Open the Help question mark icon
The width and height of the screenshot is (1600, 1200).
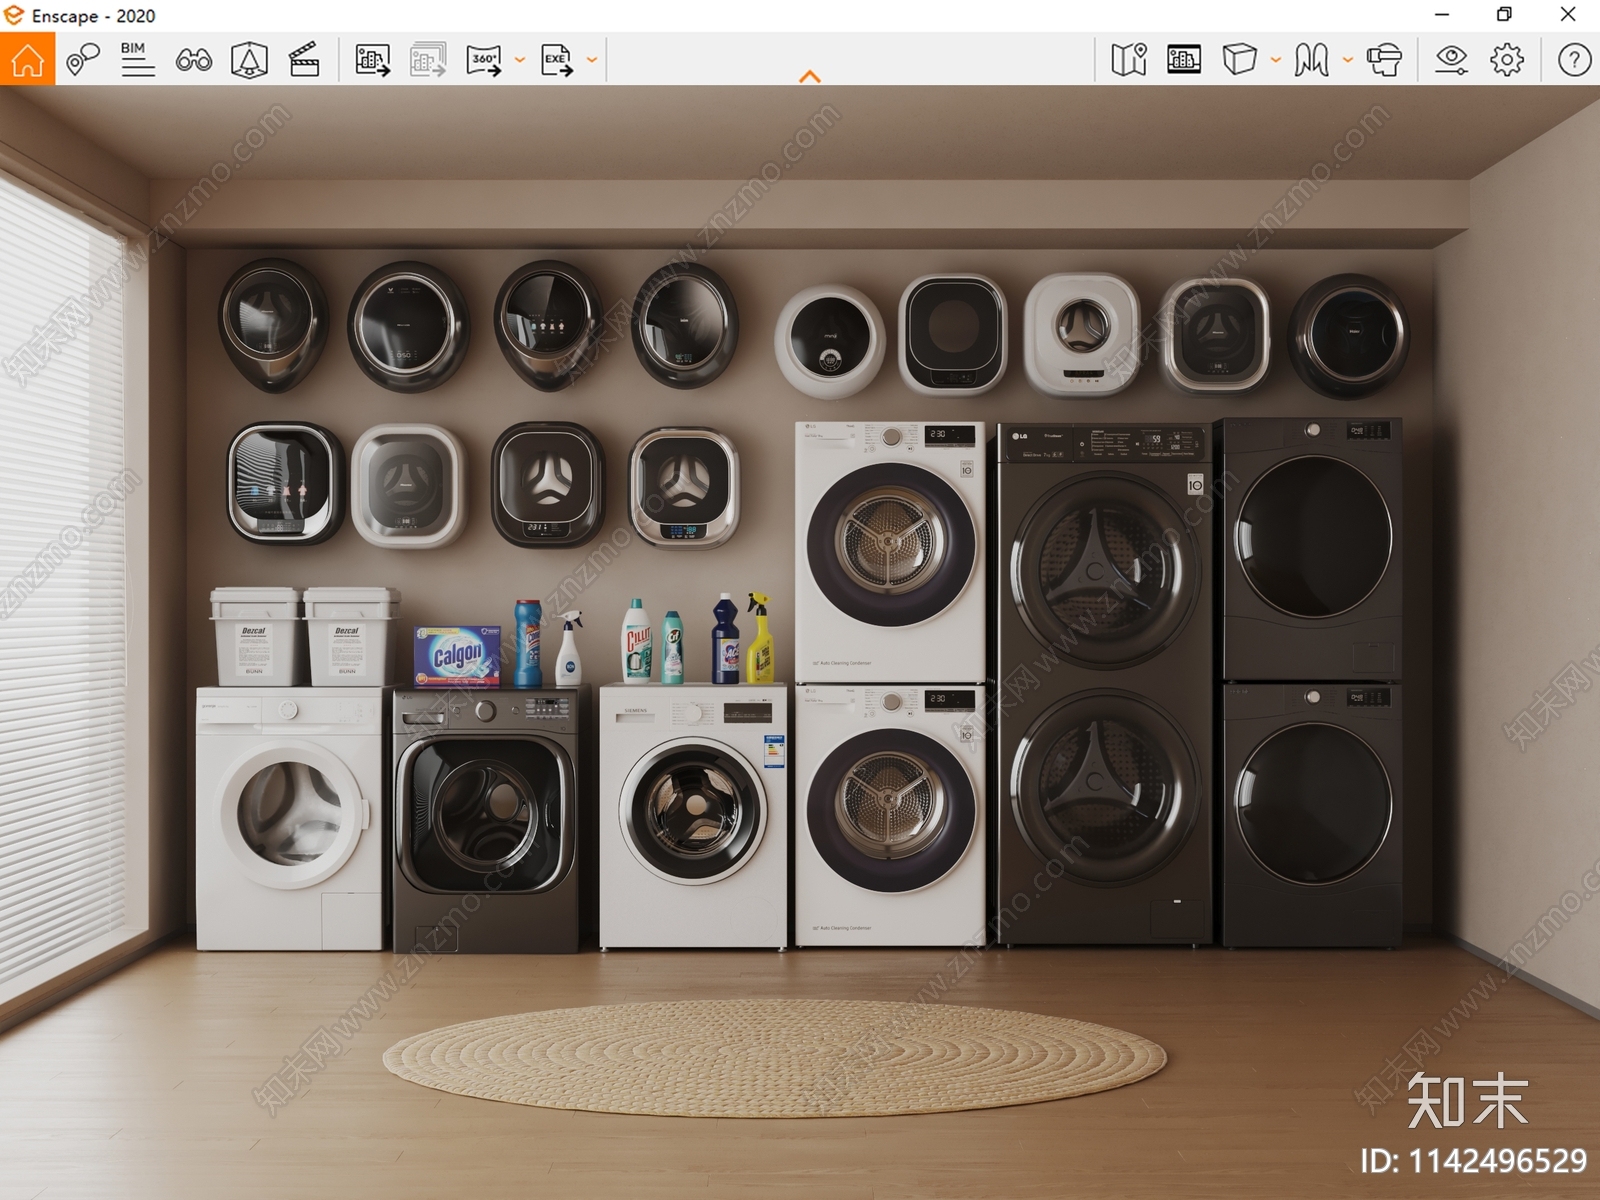pyautogui.click(x=1574, y=60)
